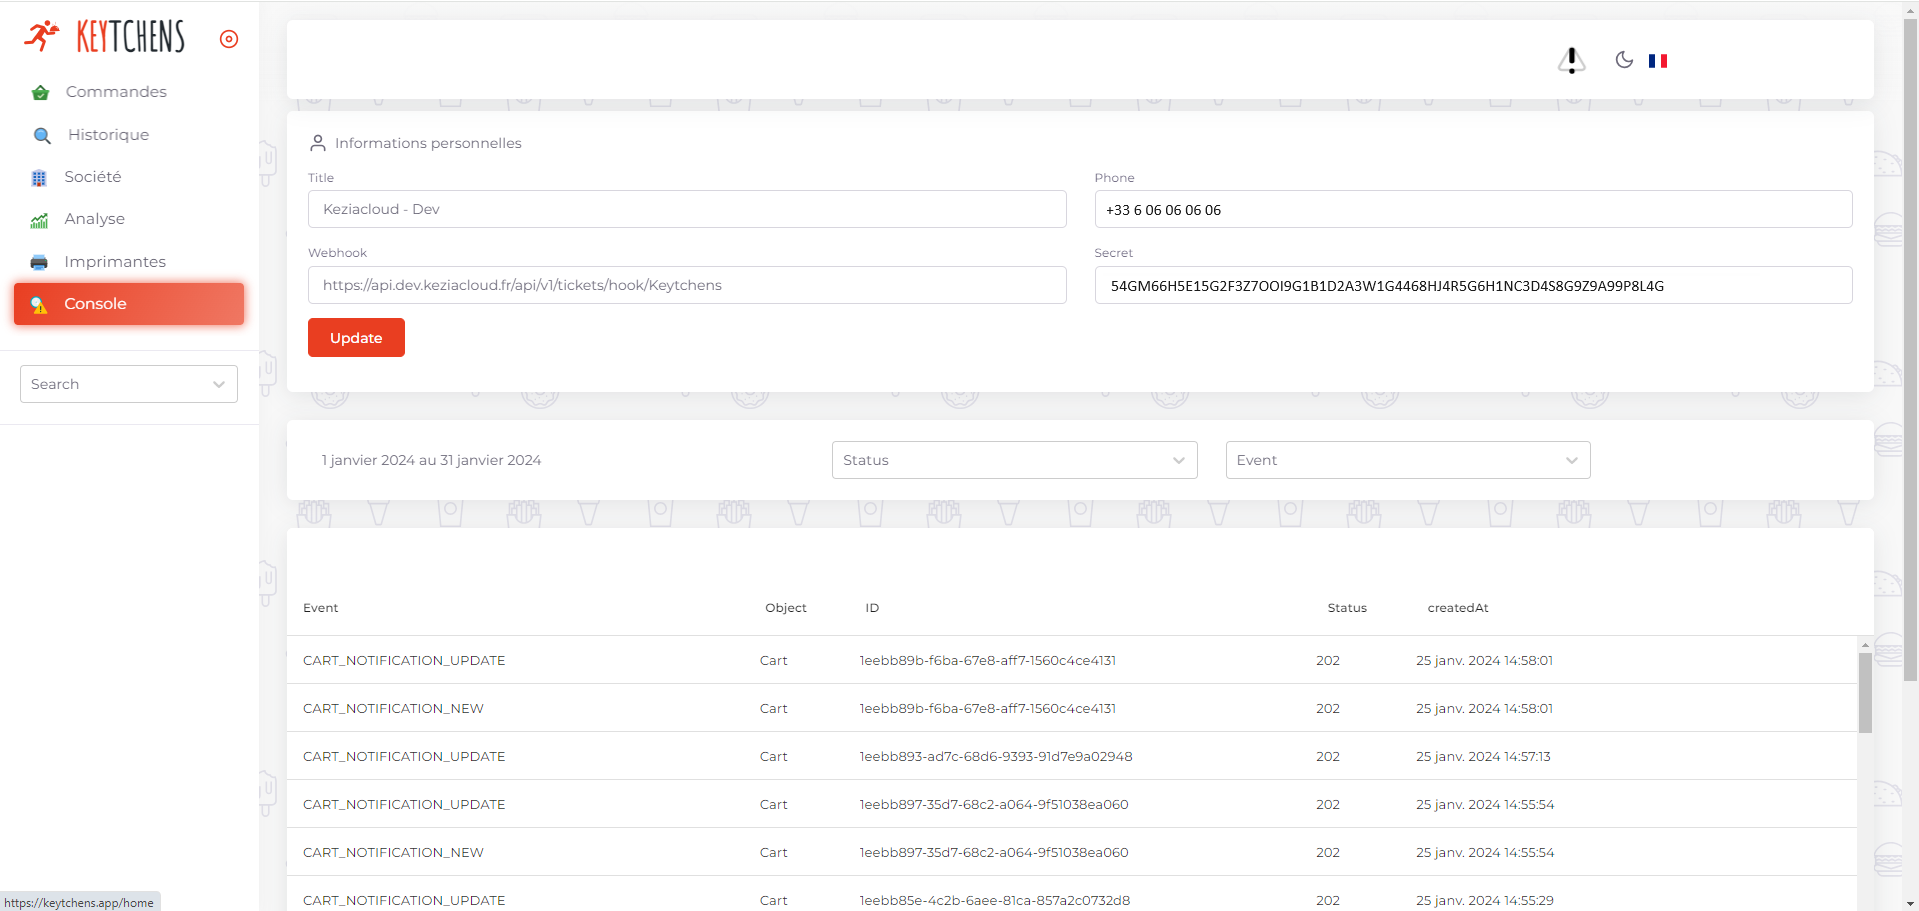The width and height of the screenshot is (1919, 911).
Task: Toggle dark mode with moon icon
Action: 1624,60
